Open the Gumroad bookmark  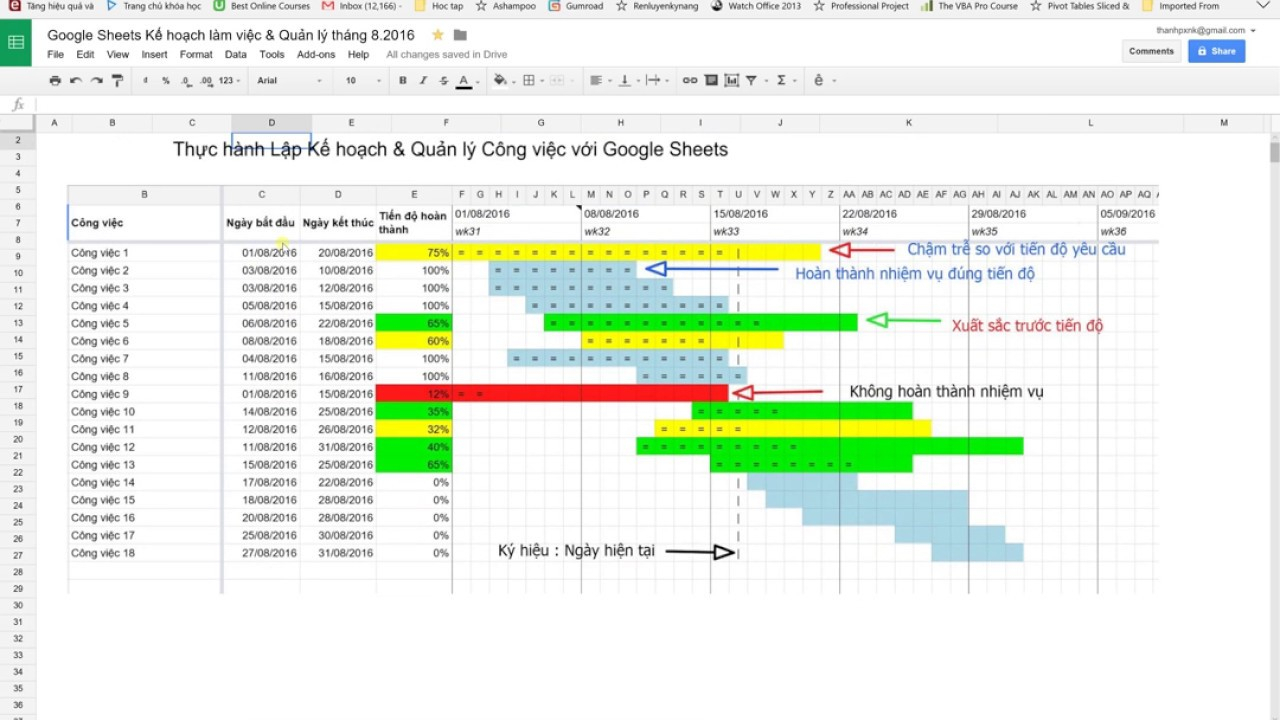pyautogui.click(x=576, y=6)
